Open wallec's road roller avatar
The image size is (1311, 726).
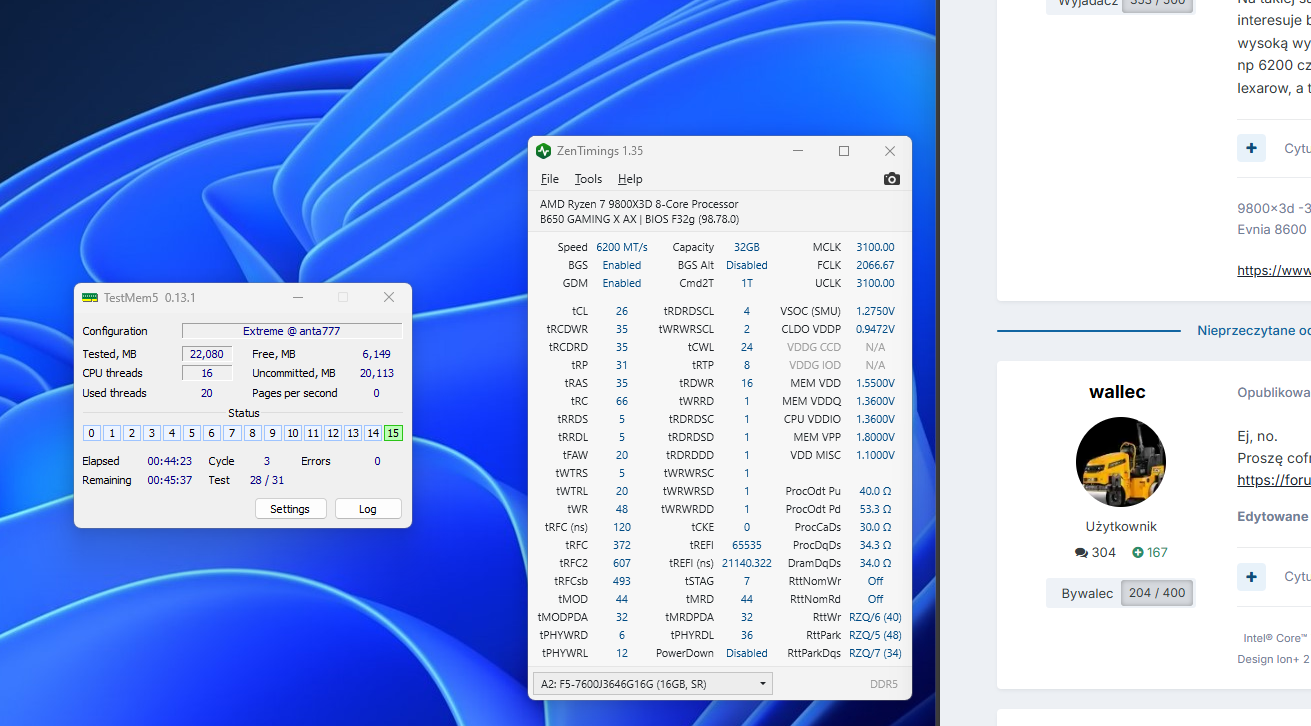[x=1120, y=462]
